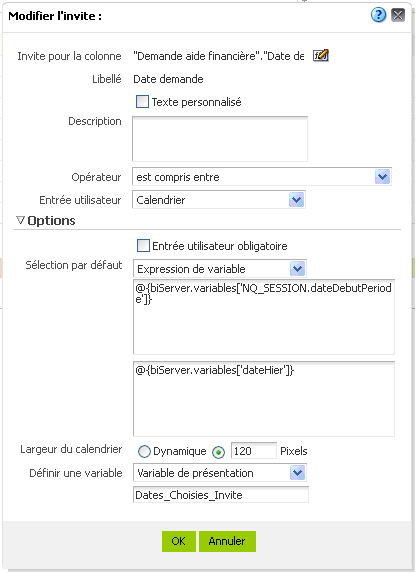Click the OK button
The height and width of the screenshot is (574, 417).
click(179, 541)
